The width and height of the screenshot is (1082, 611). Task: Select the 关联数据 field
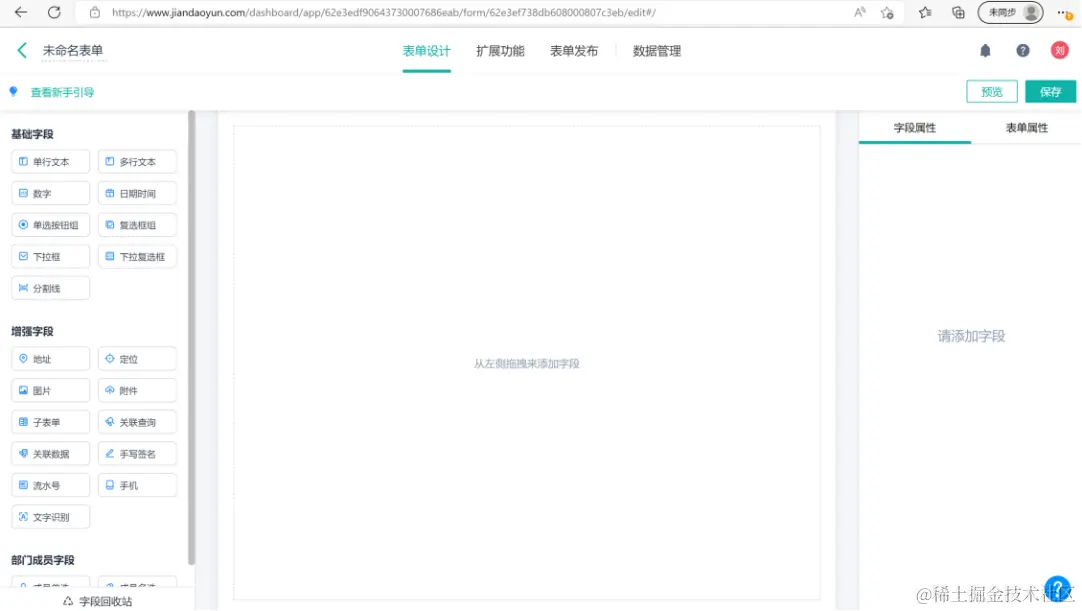pos(50,454)
